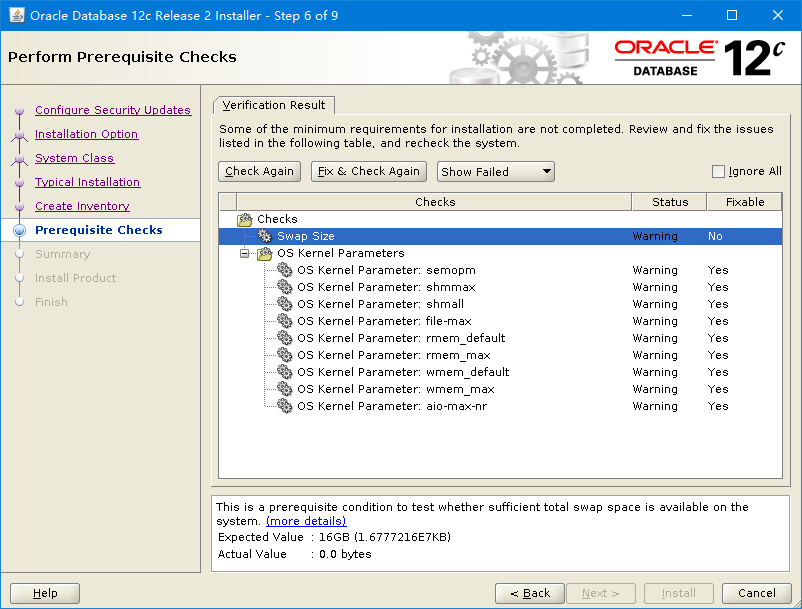Click the Fixable column header
Image resolution: width=802 pixels, height=609 pixels.
coord(745,202)
